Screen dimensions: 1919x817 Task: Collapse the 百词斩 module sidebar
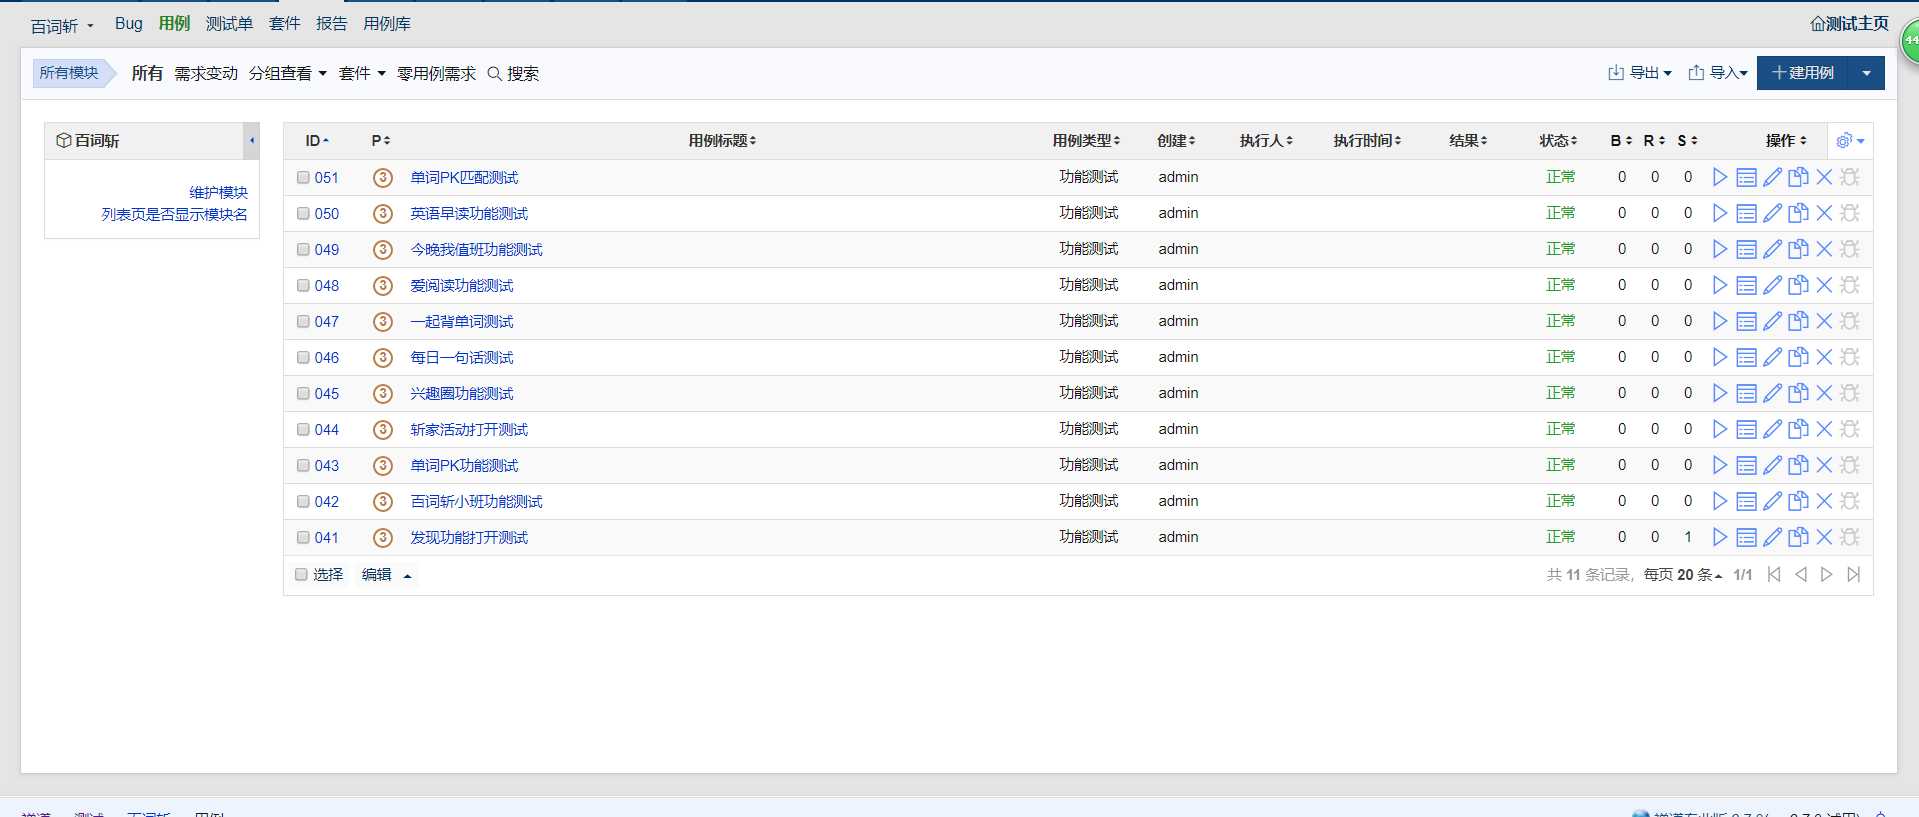click(x=252, y=141)
